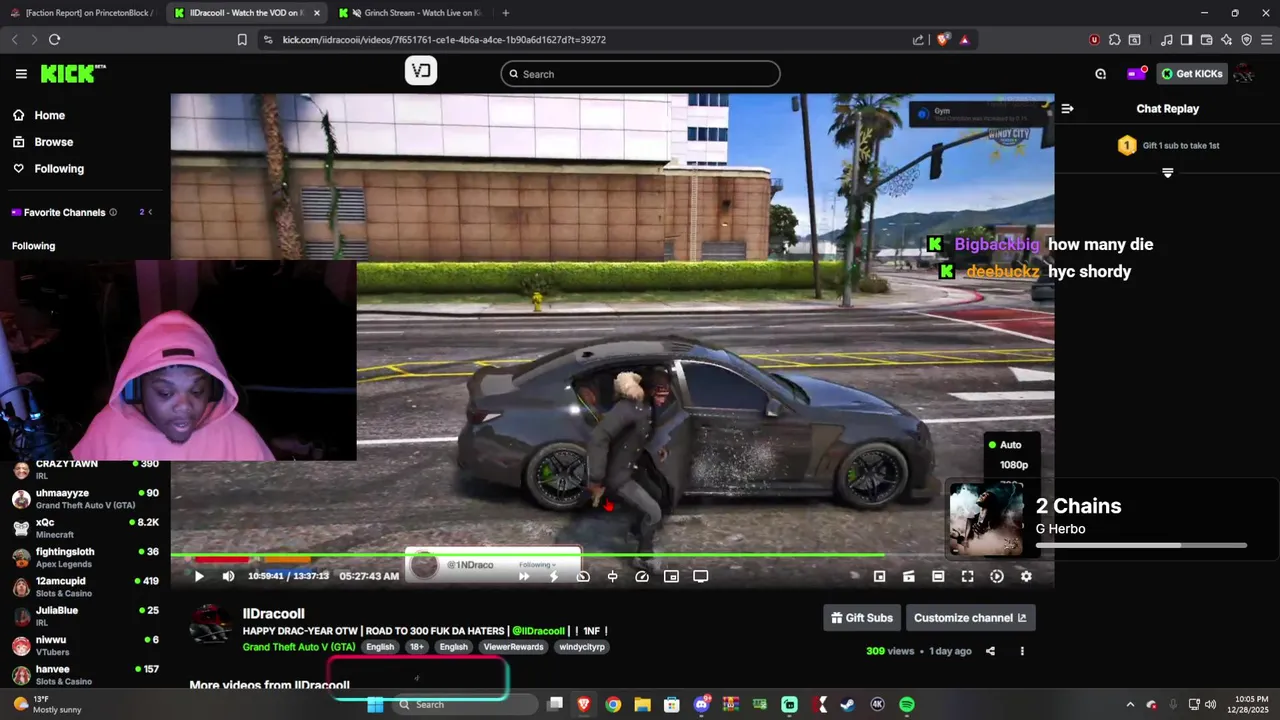
Task: Open Steam from the taskbar
Action: coord(848,704)
